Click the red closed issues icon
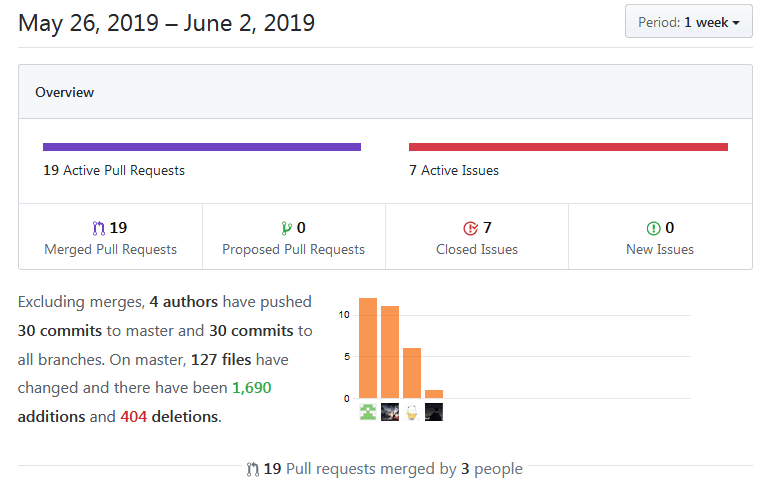The image size is (783, 481). point(471,228)
